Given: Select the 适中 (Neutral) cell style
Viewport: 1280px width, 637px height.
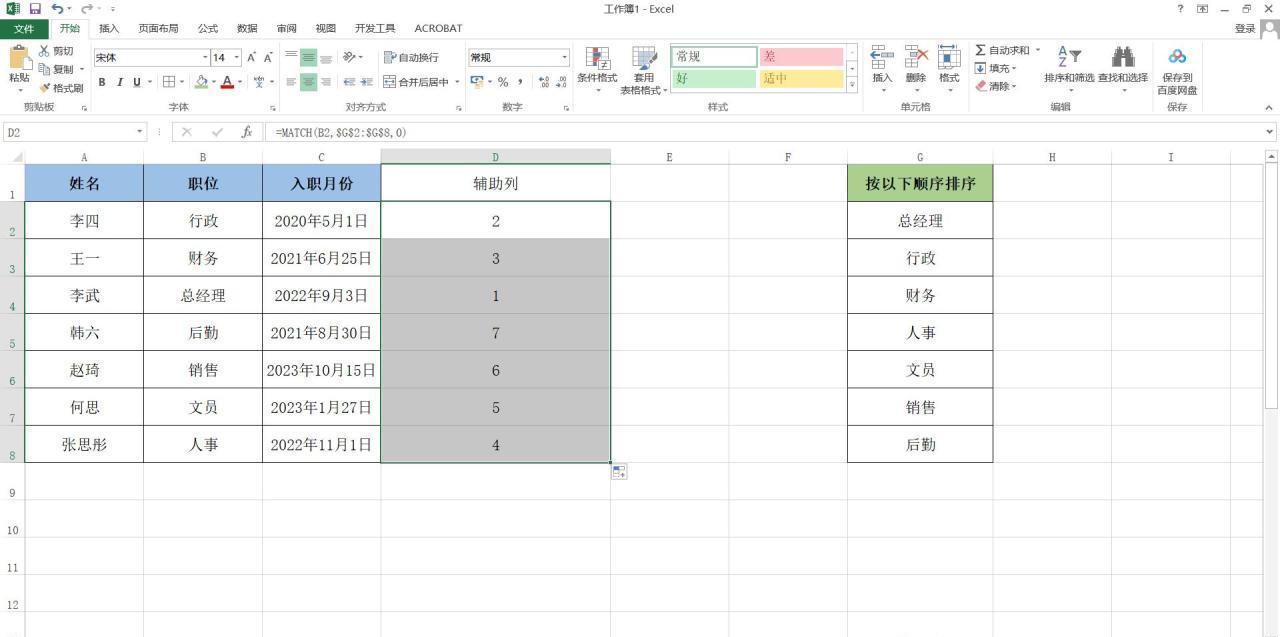Looking at the screenshot, I should (x=801, y=78).
